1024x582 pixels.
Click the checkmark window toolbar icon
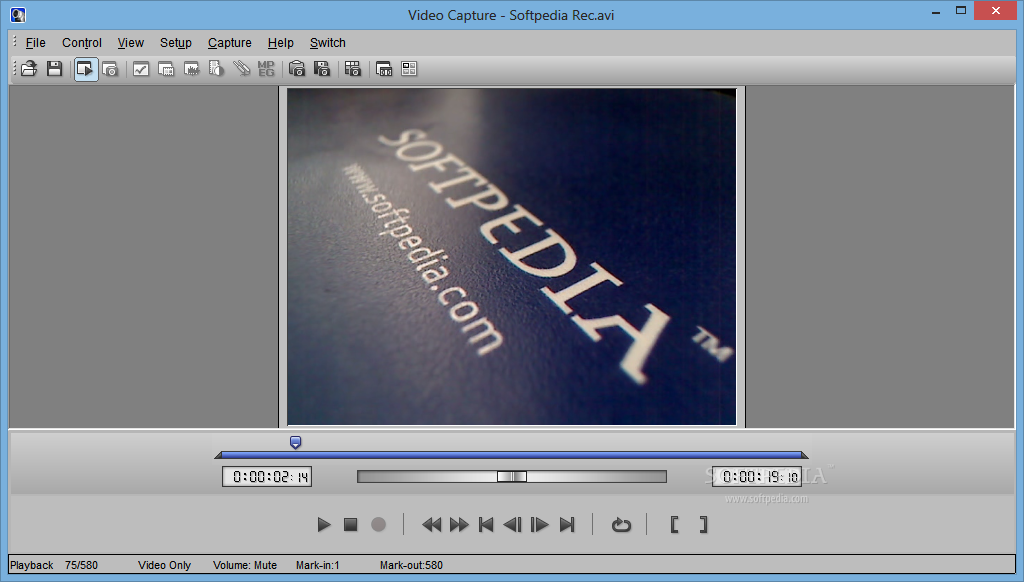[x=140, y=69]
